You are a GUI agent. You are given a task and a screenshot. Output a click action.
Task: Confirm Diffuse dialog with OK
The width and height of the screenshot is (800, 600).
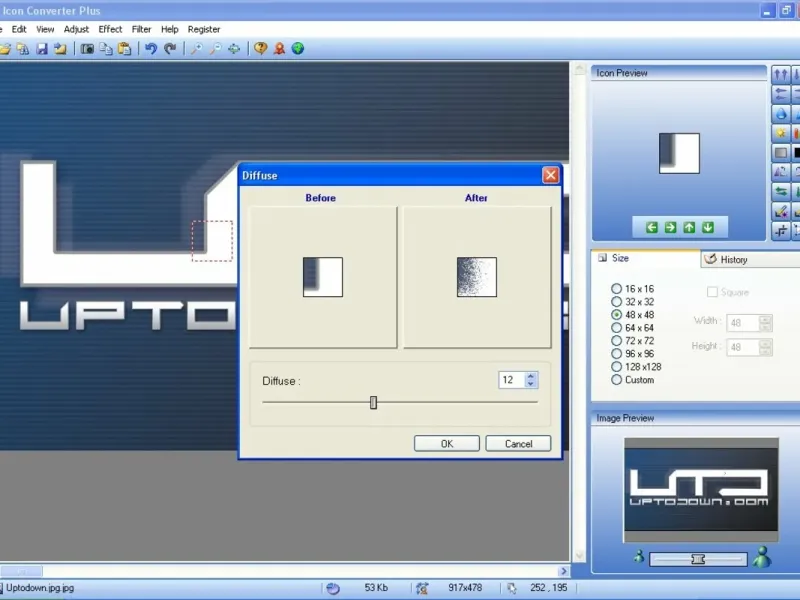pyautogui.click(x=446, y=444)
